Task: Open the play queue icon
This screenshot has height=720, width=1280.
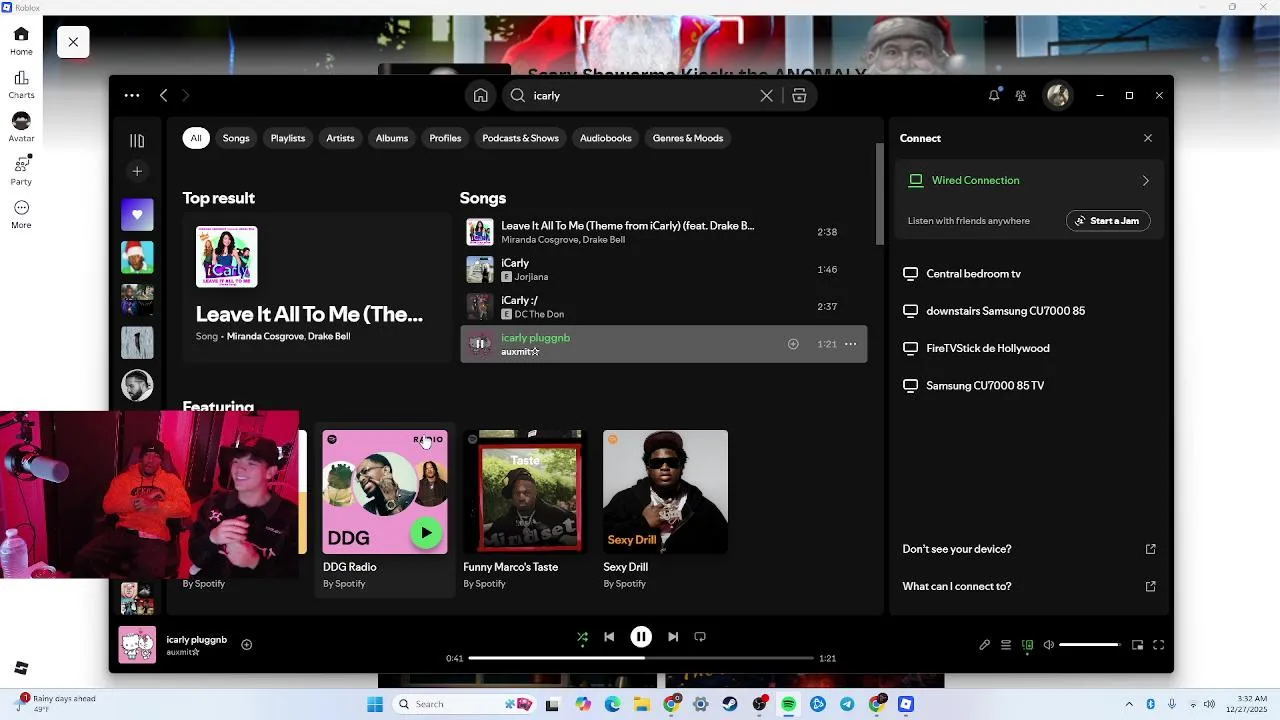Action: [x=1006, y=645]
